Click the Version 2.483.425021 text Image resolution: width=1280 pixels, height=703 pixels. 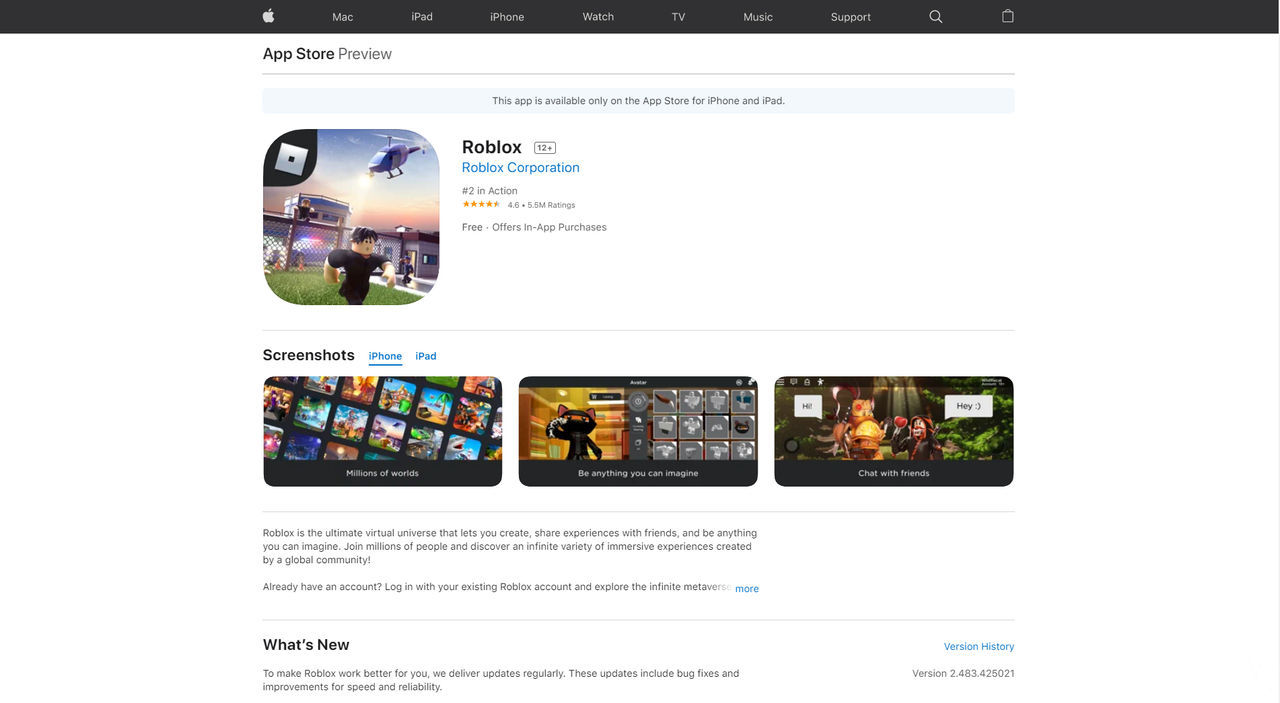pos(963,674)
